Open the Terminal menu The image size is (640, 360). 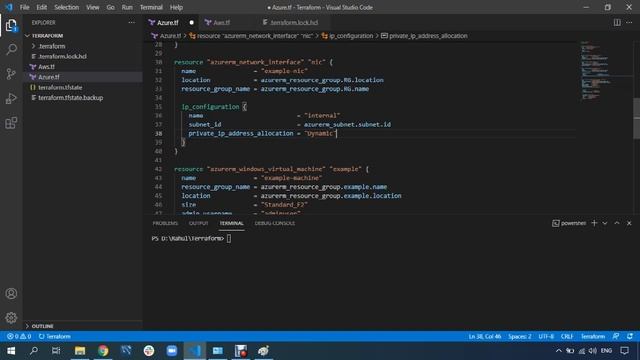[x=151, y=7]
